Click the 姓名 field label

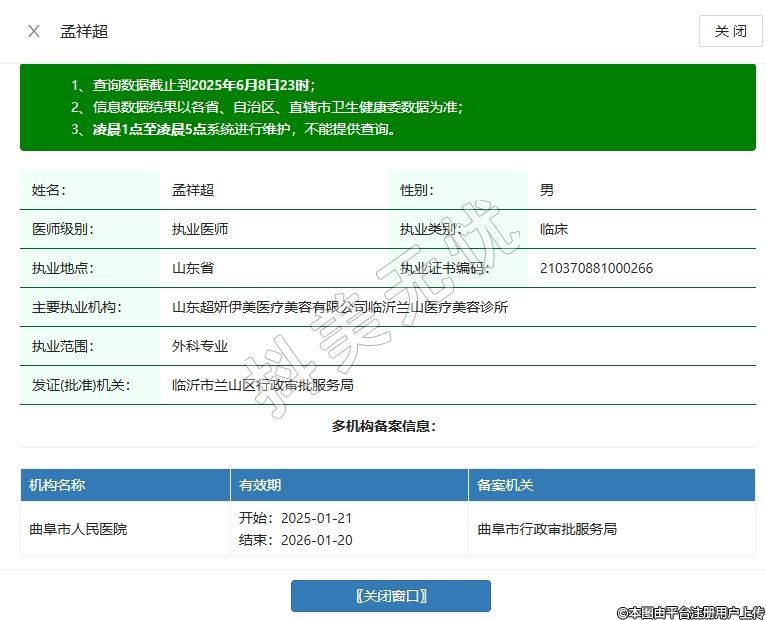point(48,190)
